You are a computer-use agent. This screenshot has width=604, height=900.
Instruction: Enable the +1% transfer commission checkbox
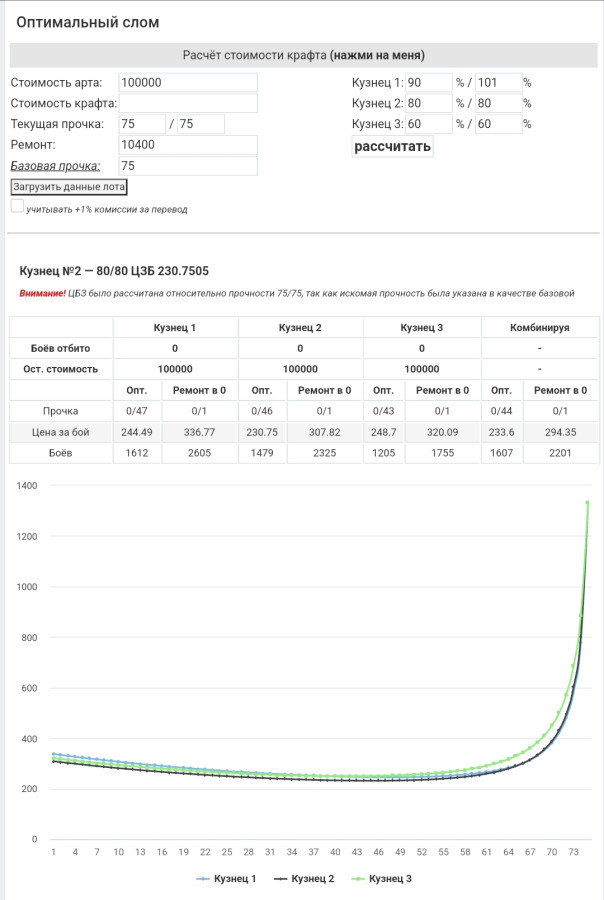point(17,206)
